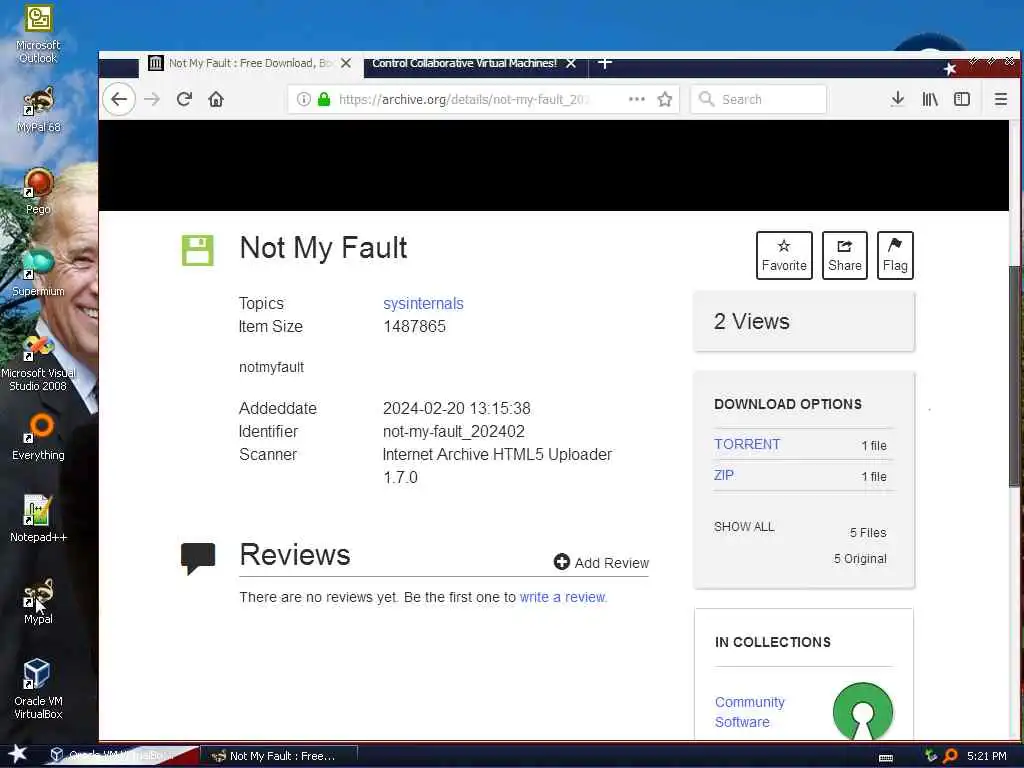Show site information icon in address bar
The width and height of the screenshot is (1024, 768).
point(303,99)
